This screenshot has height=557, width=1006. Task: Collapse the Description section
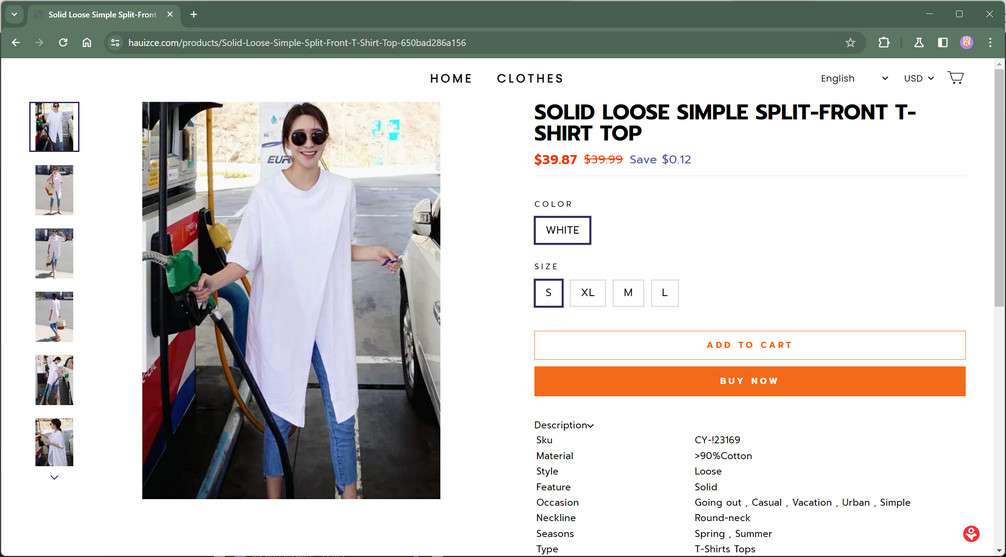click(564, 425)
